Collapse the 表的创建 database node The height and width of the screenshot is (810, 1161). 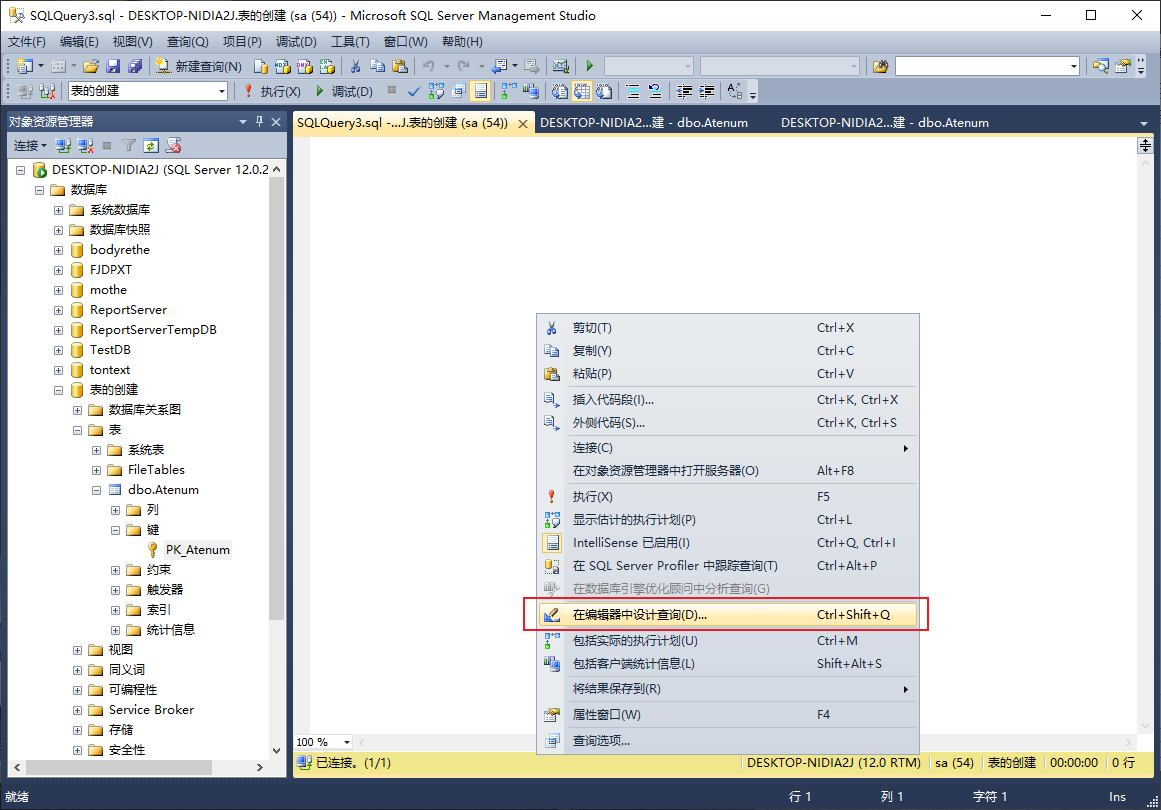tap(58, 390)
